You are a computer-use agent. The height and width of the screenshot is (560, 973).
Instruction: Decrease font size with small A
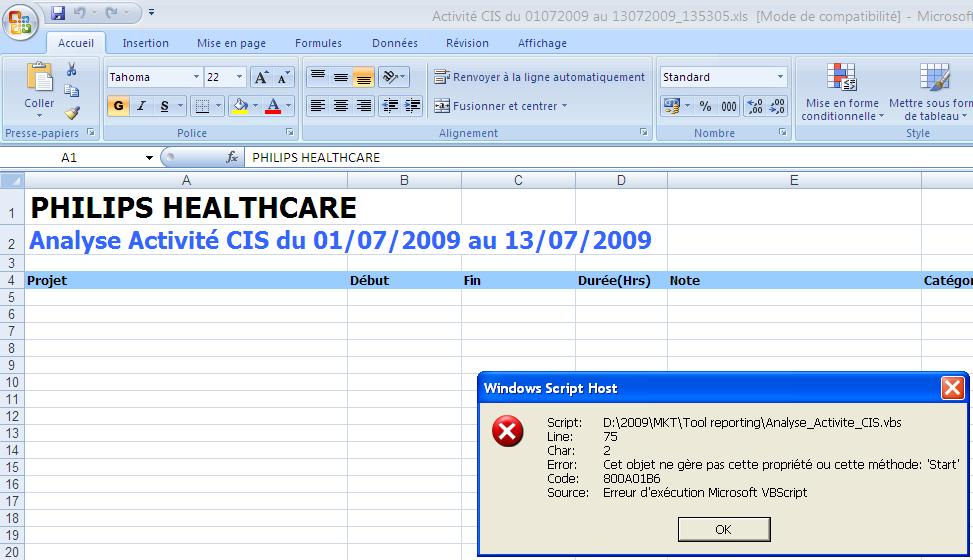click(283, 77)
